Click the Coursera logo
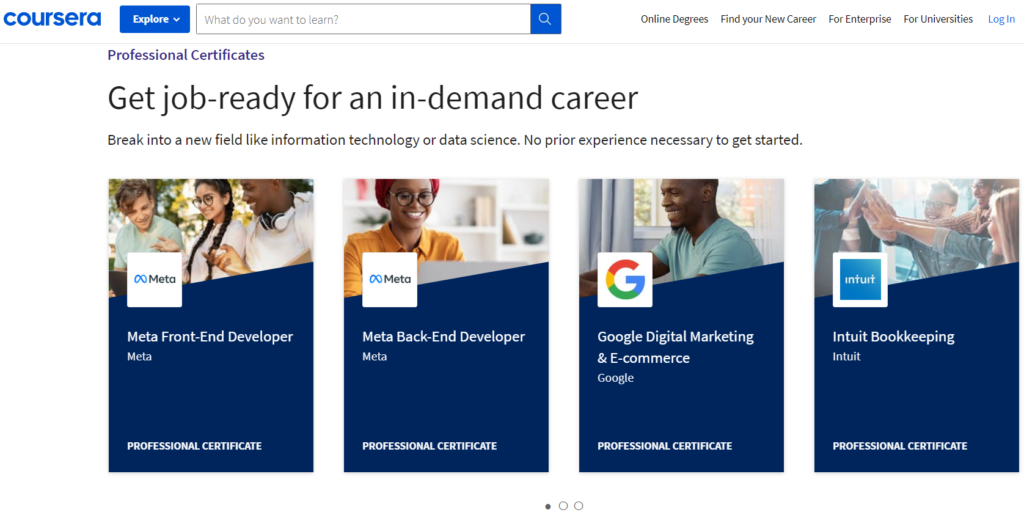Screen dimensions: 1024x518 (x=52, y=19)
